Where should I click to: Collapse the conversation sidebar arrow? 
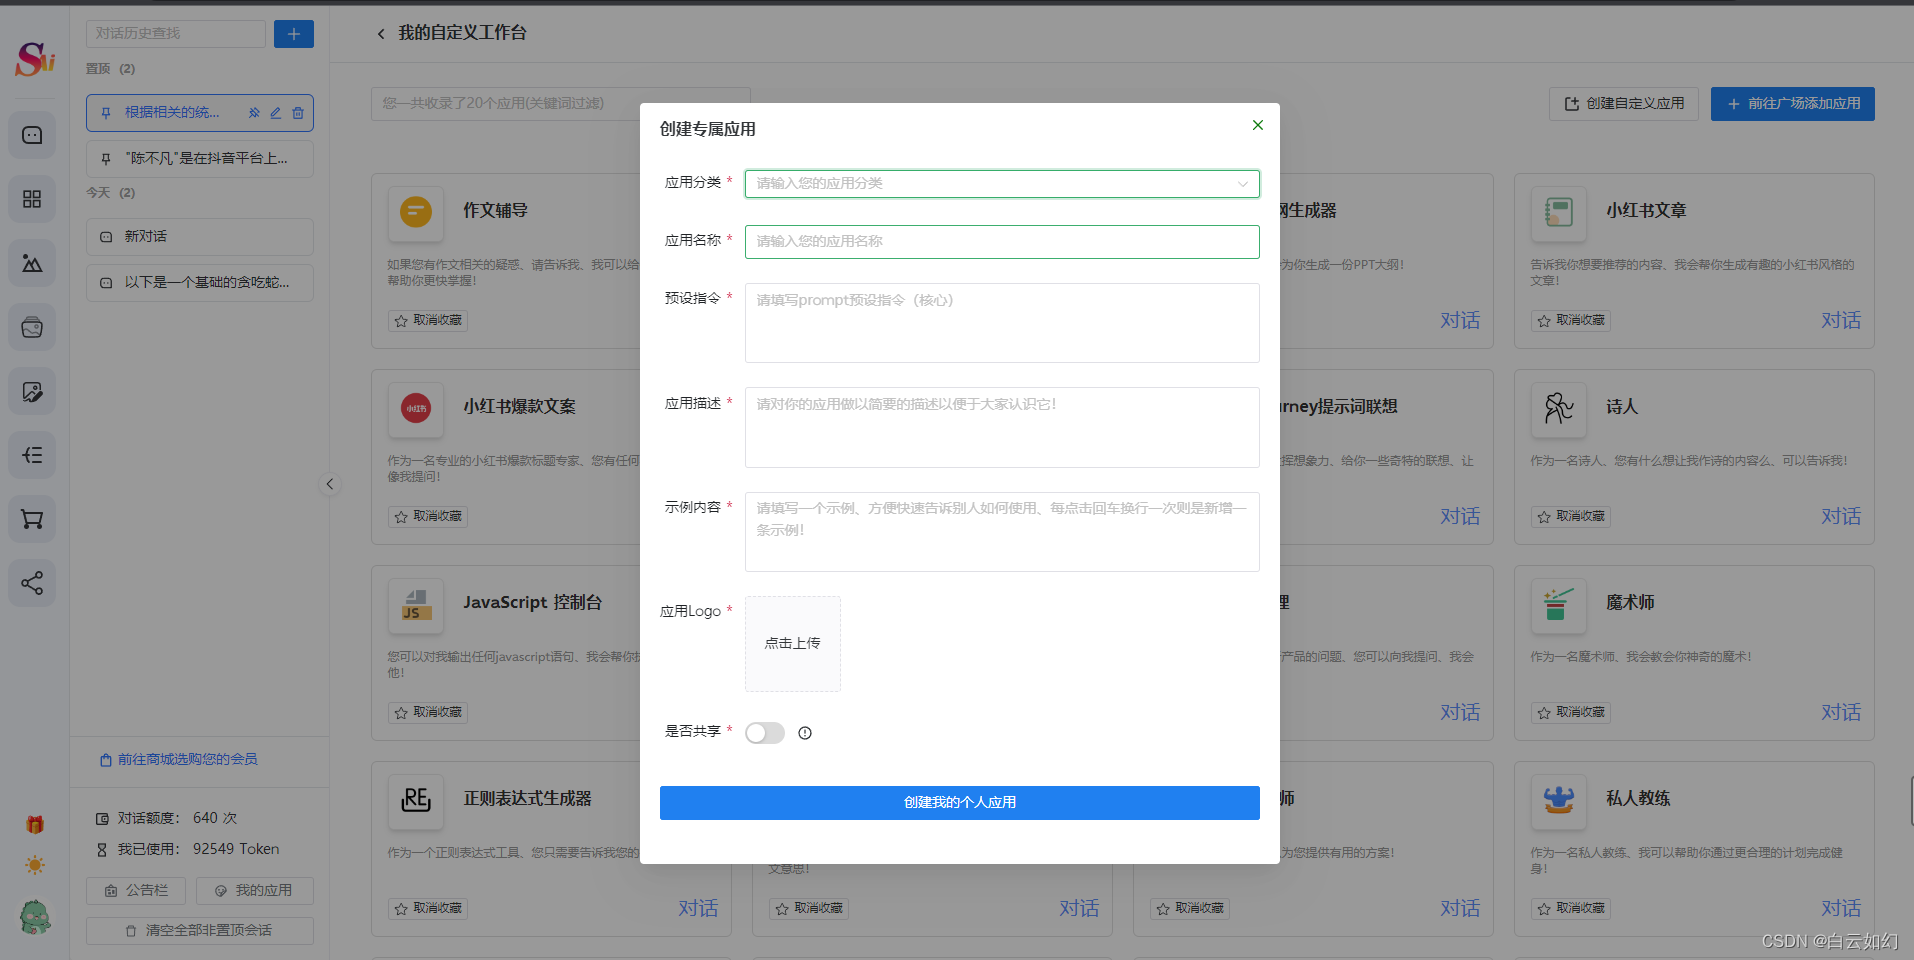coord(330,484)
